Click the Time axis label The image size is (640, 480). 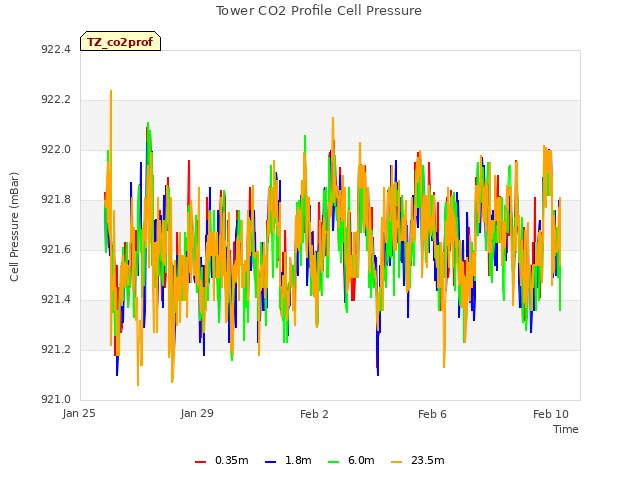coord(566,429)
